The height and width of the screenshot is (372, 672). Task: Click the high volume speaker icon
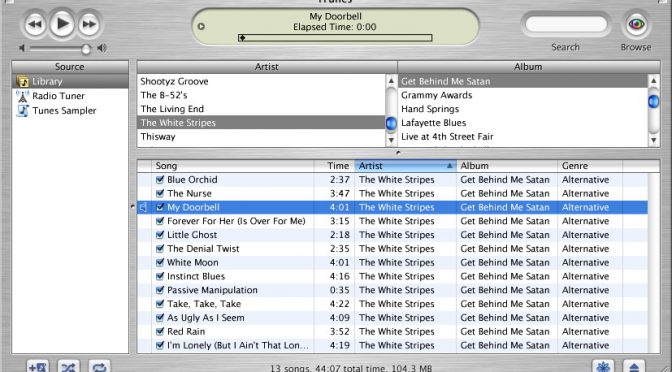click(102, 48)
